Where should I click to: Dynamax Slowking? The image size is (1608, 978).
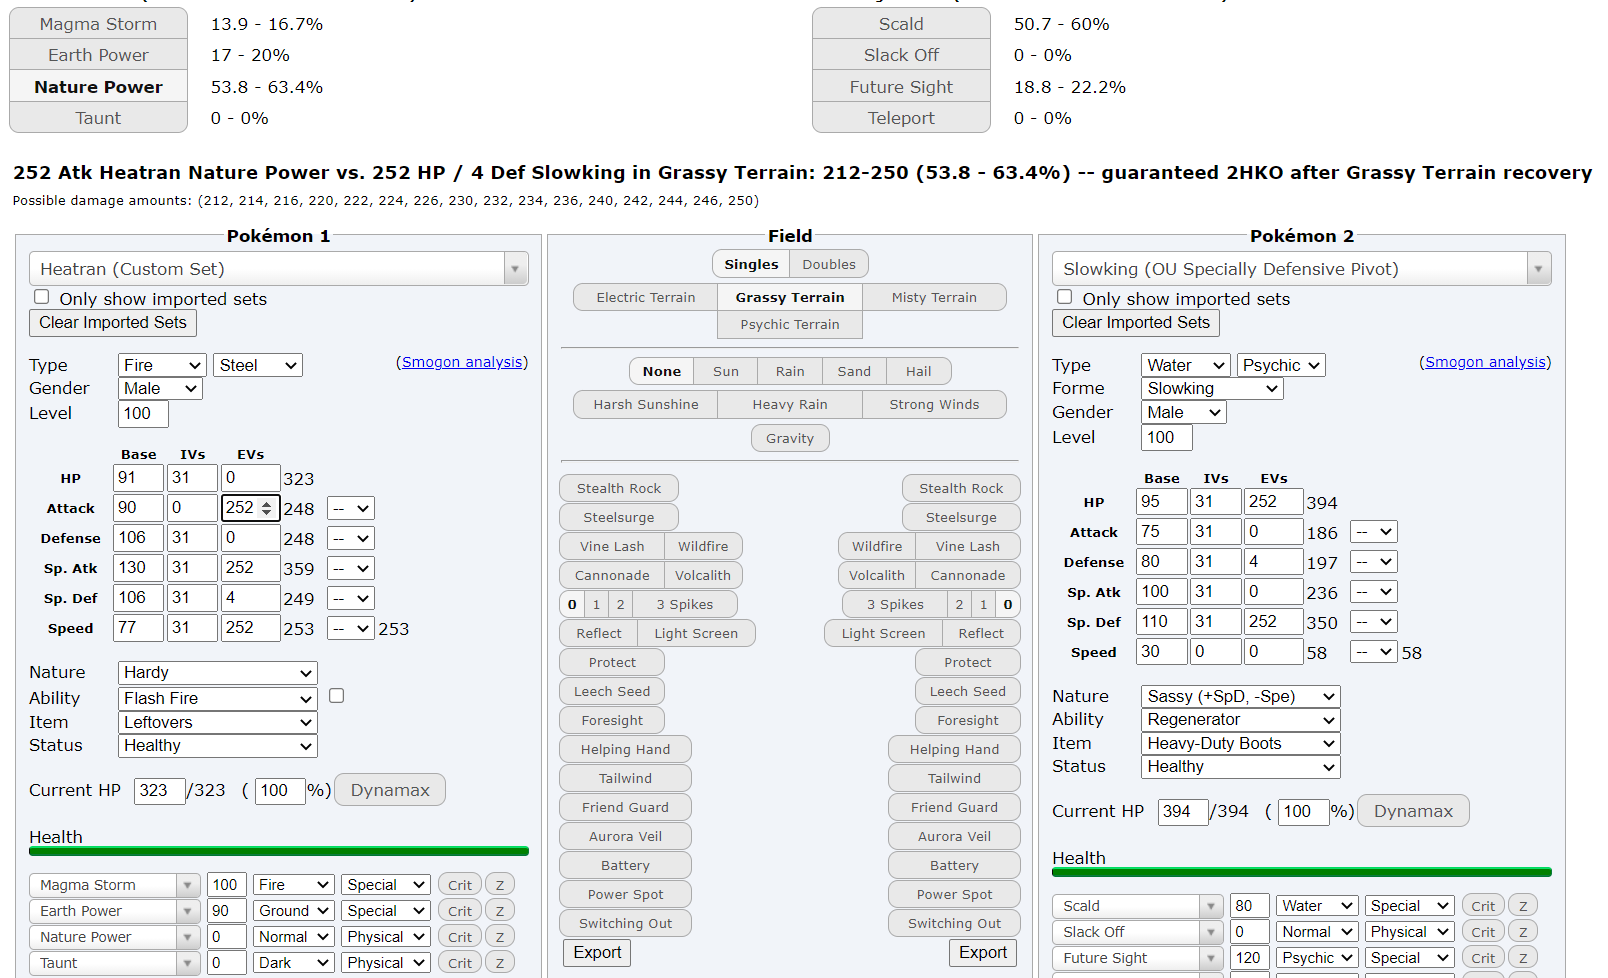coord(1413,811)
